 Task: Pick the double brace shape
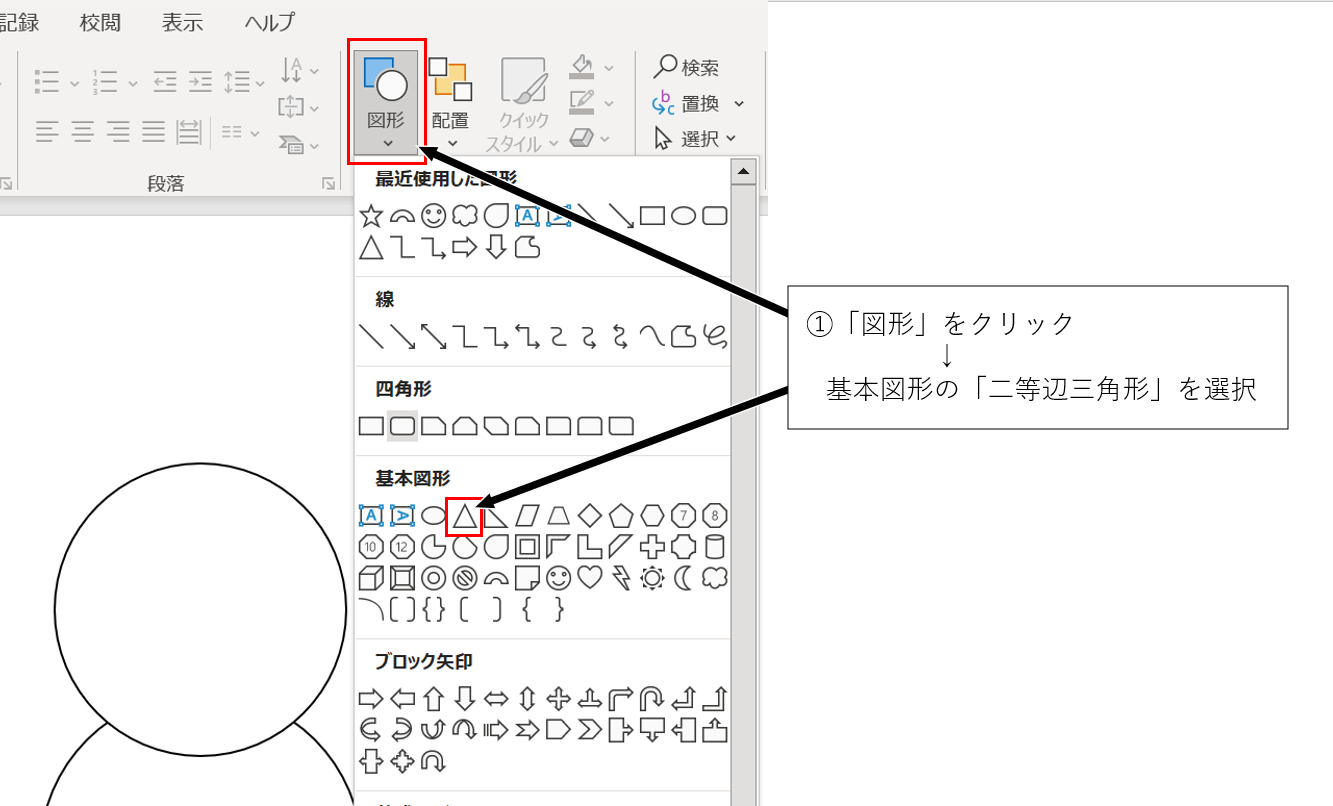tap(433, 609)
